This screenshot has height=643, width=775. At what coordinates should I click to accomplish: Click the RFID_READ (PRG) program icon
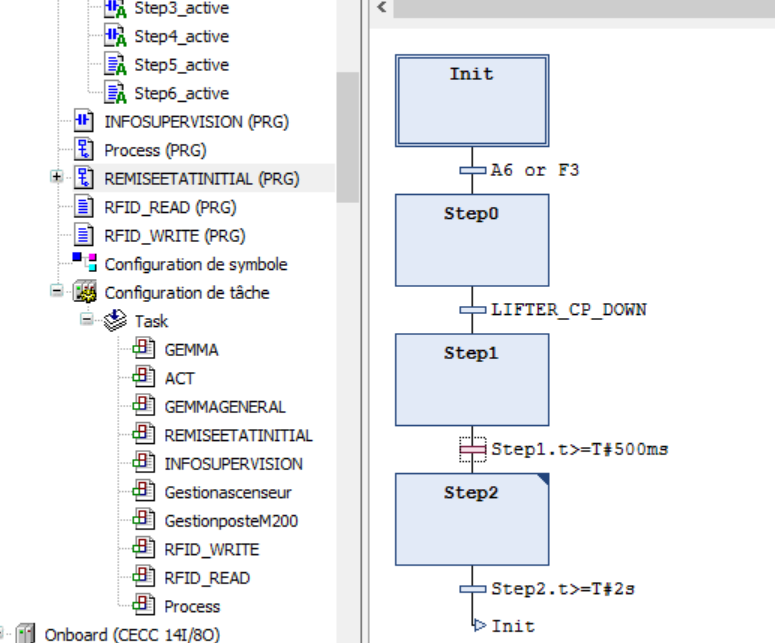[x=87, y=208]
